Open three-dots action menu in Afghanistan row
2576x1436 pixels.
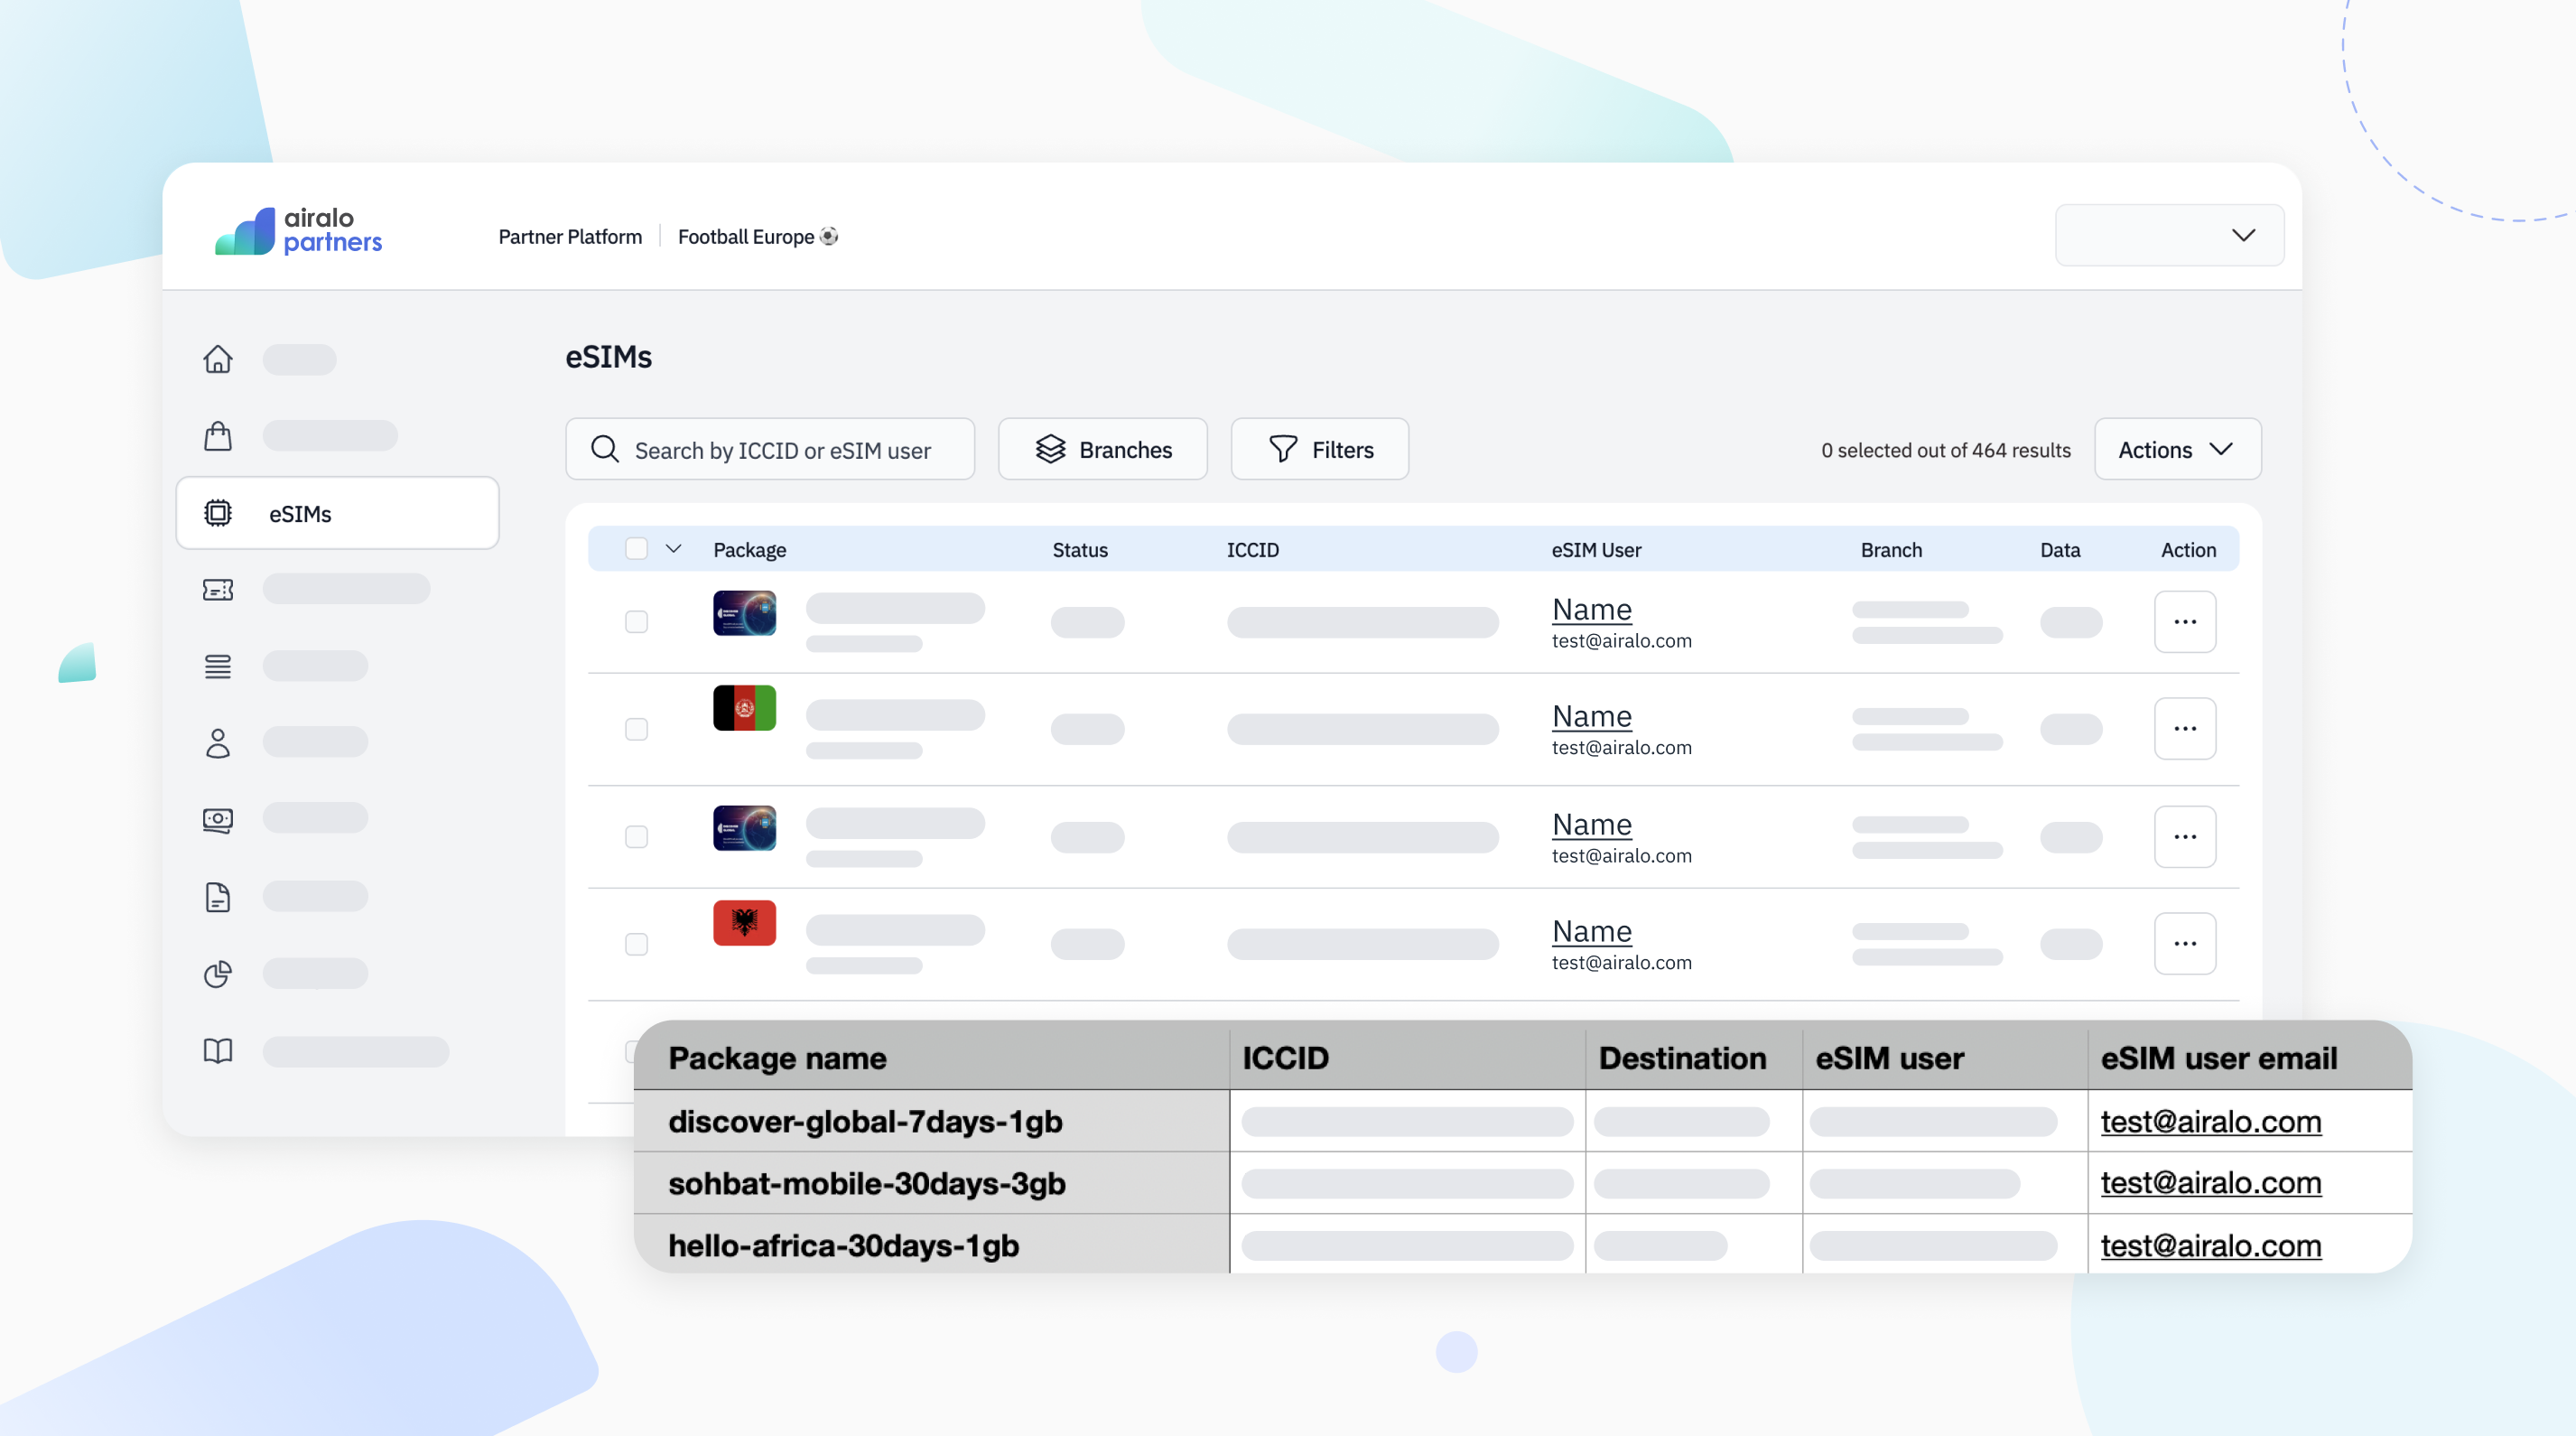(x=2185, y=729)
